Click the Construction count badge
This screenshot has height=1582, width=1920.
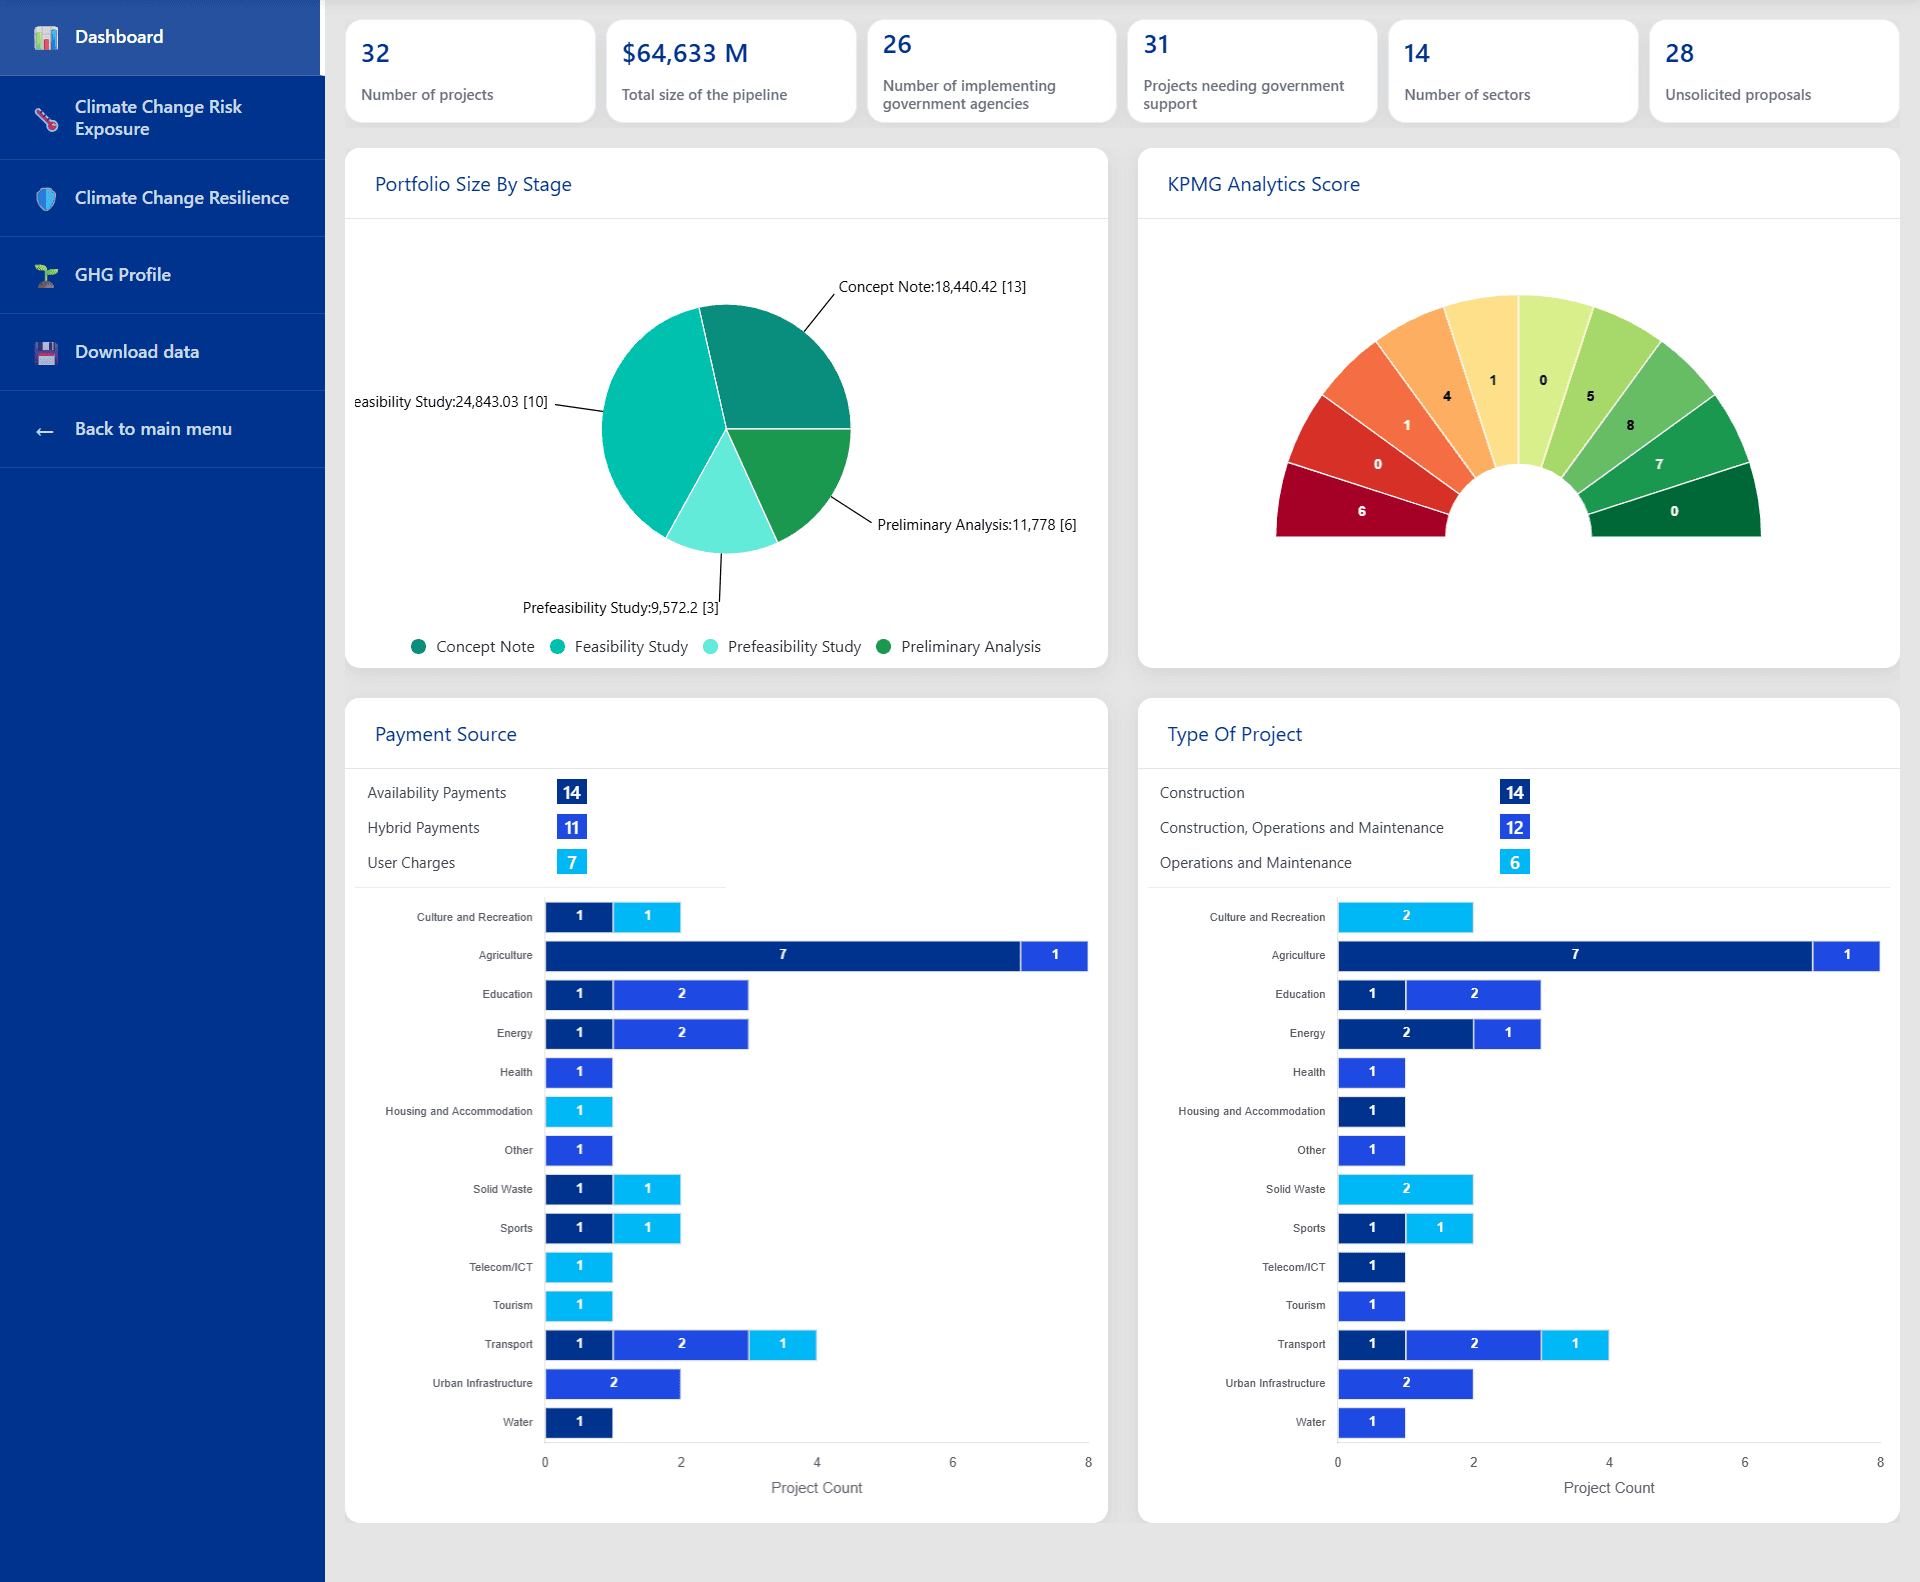1514,791
